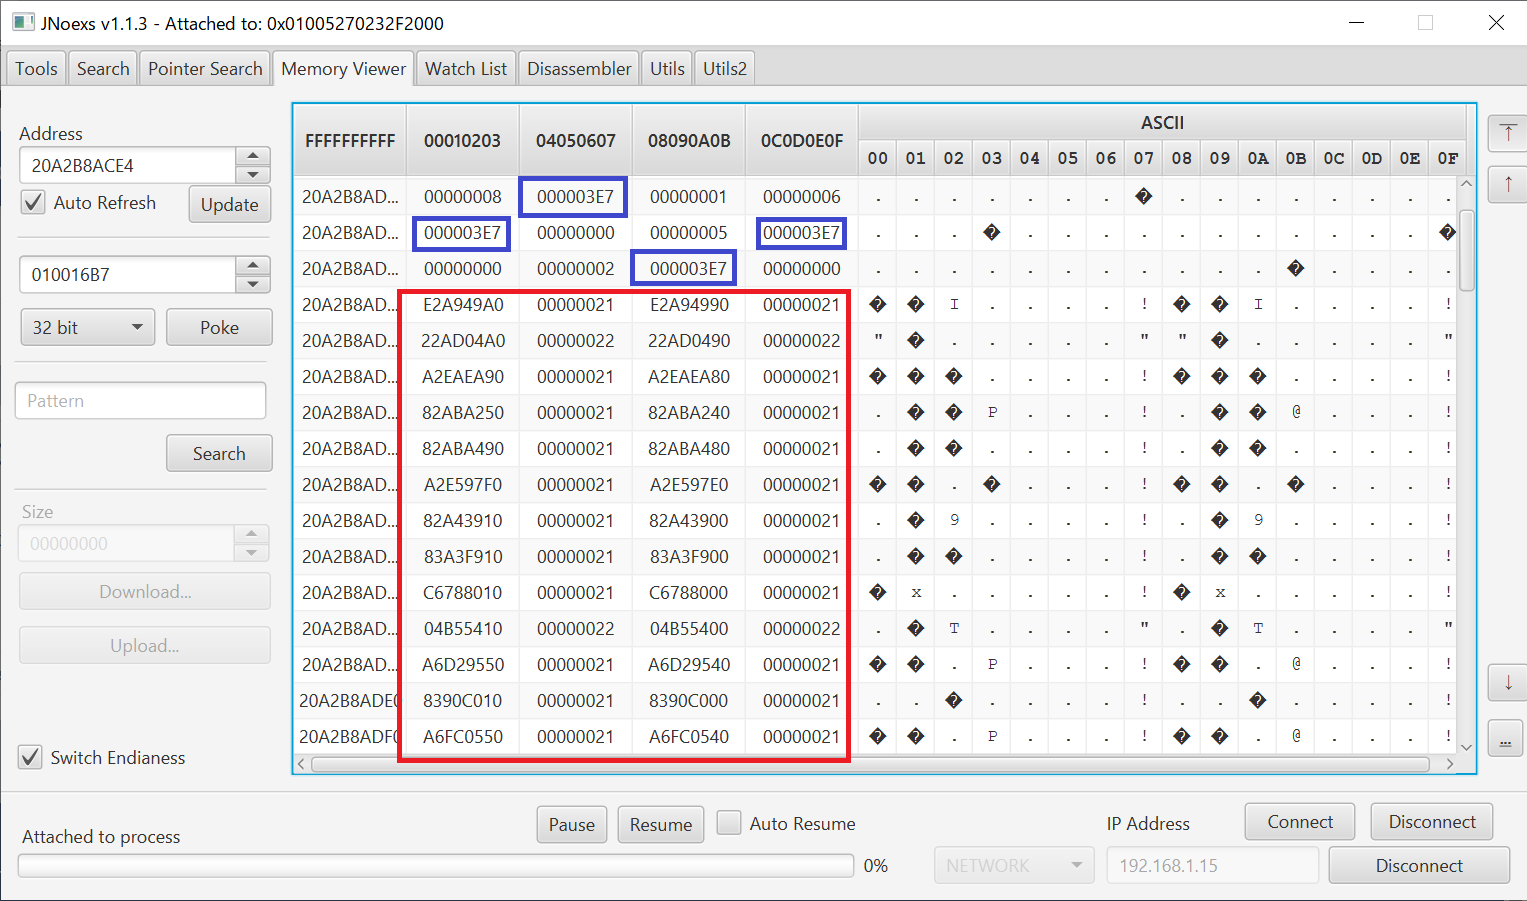Click cell 83A3F900 in memory table
The height and width of the screenshot is (901, 1527).
point(689,556)
